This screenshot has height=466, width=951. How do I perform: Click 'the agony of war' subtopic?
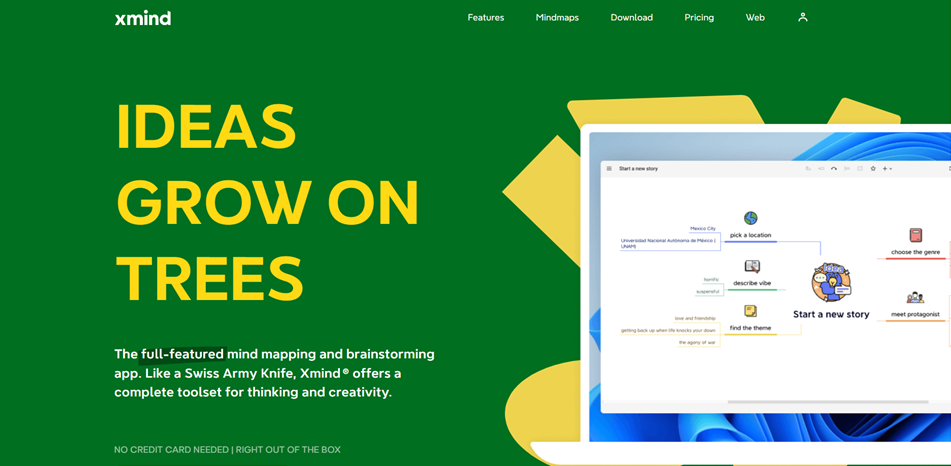click(x=697, y=343)
